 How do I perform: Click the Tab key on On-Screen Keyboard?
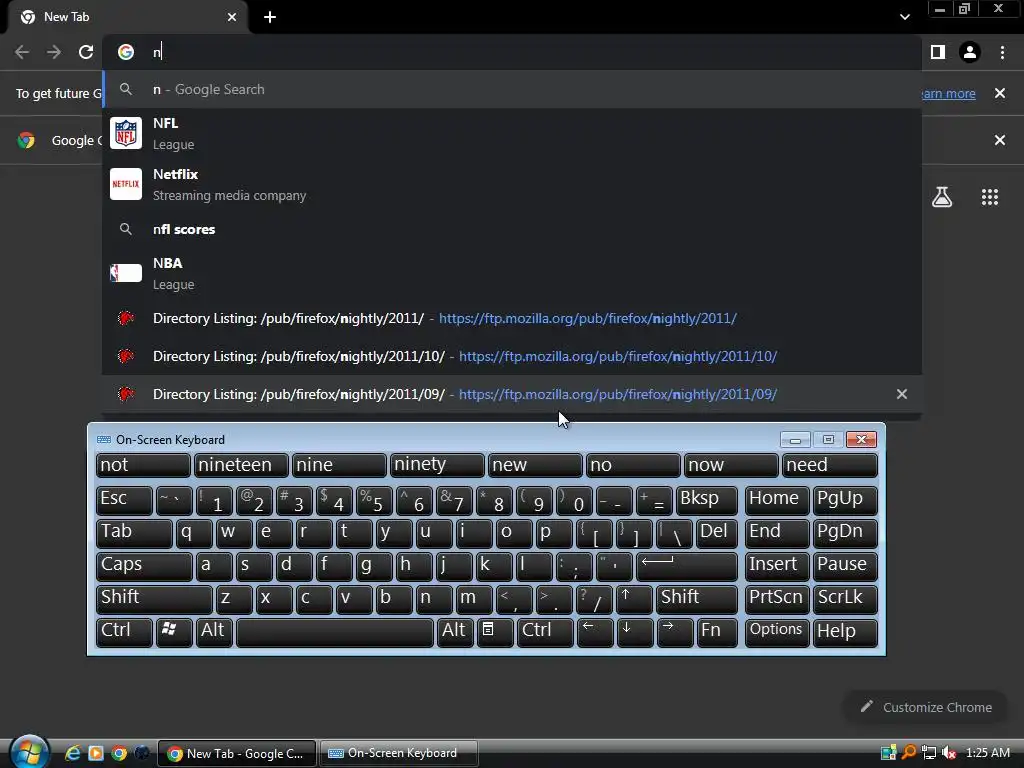point(134,532)
